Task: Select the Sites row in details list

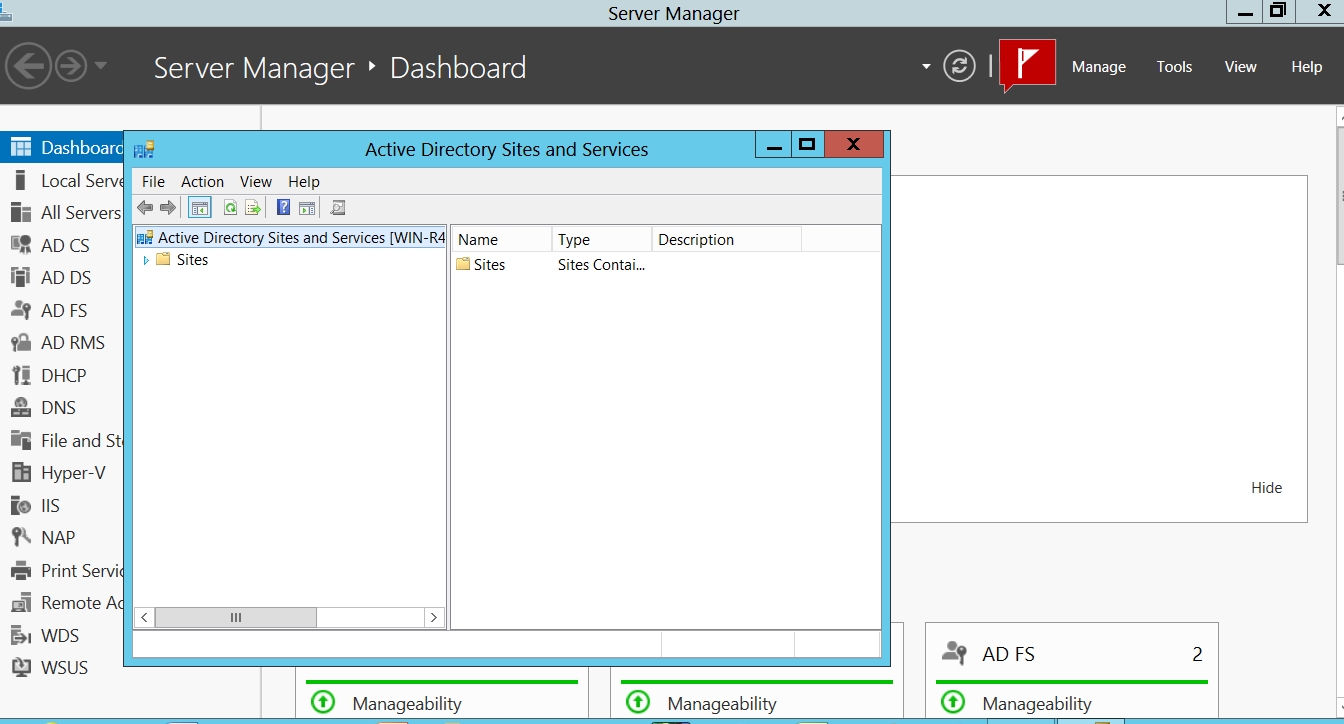Action: coord(481,265)
